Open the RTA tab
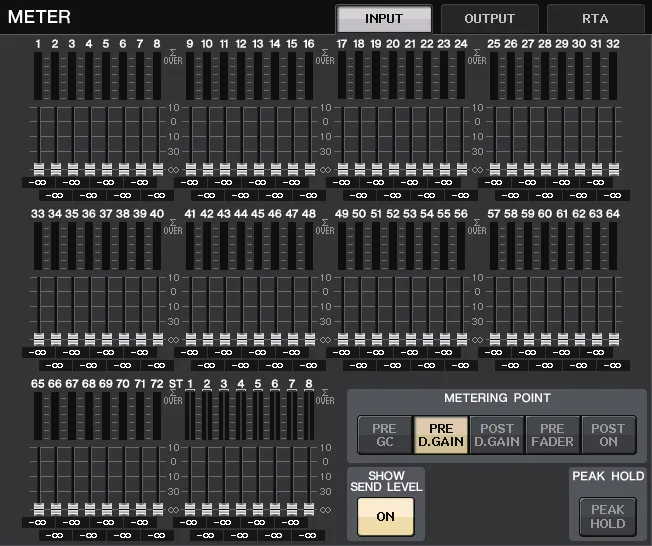The height and width of the screenshot is (546, 652). 595,19
